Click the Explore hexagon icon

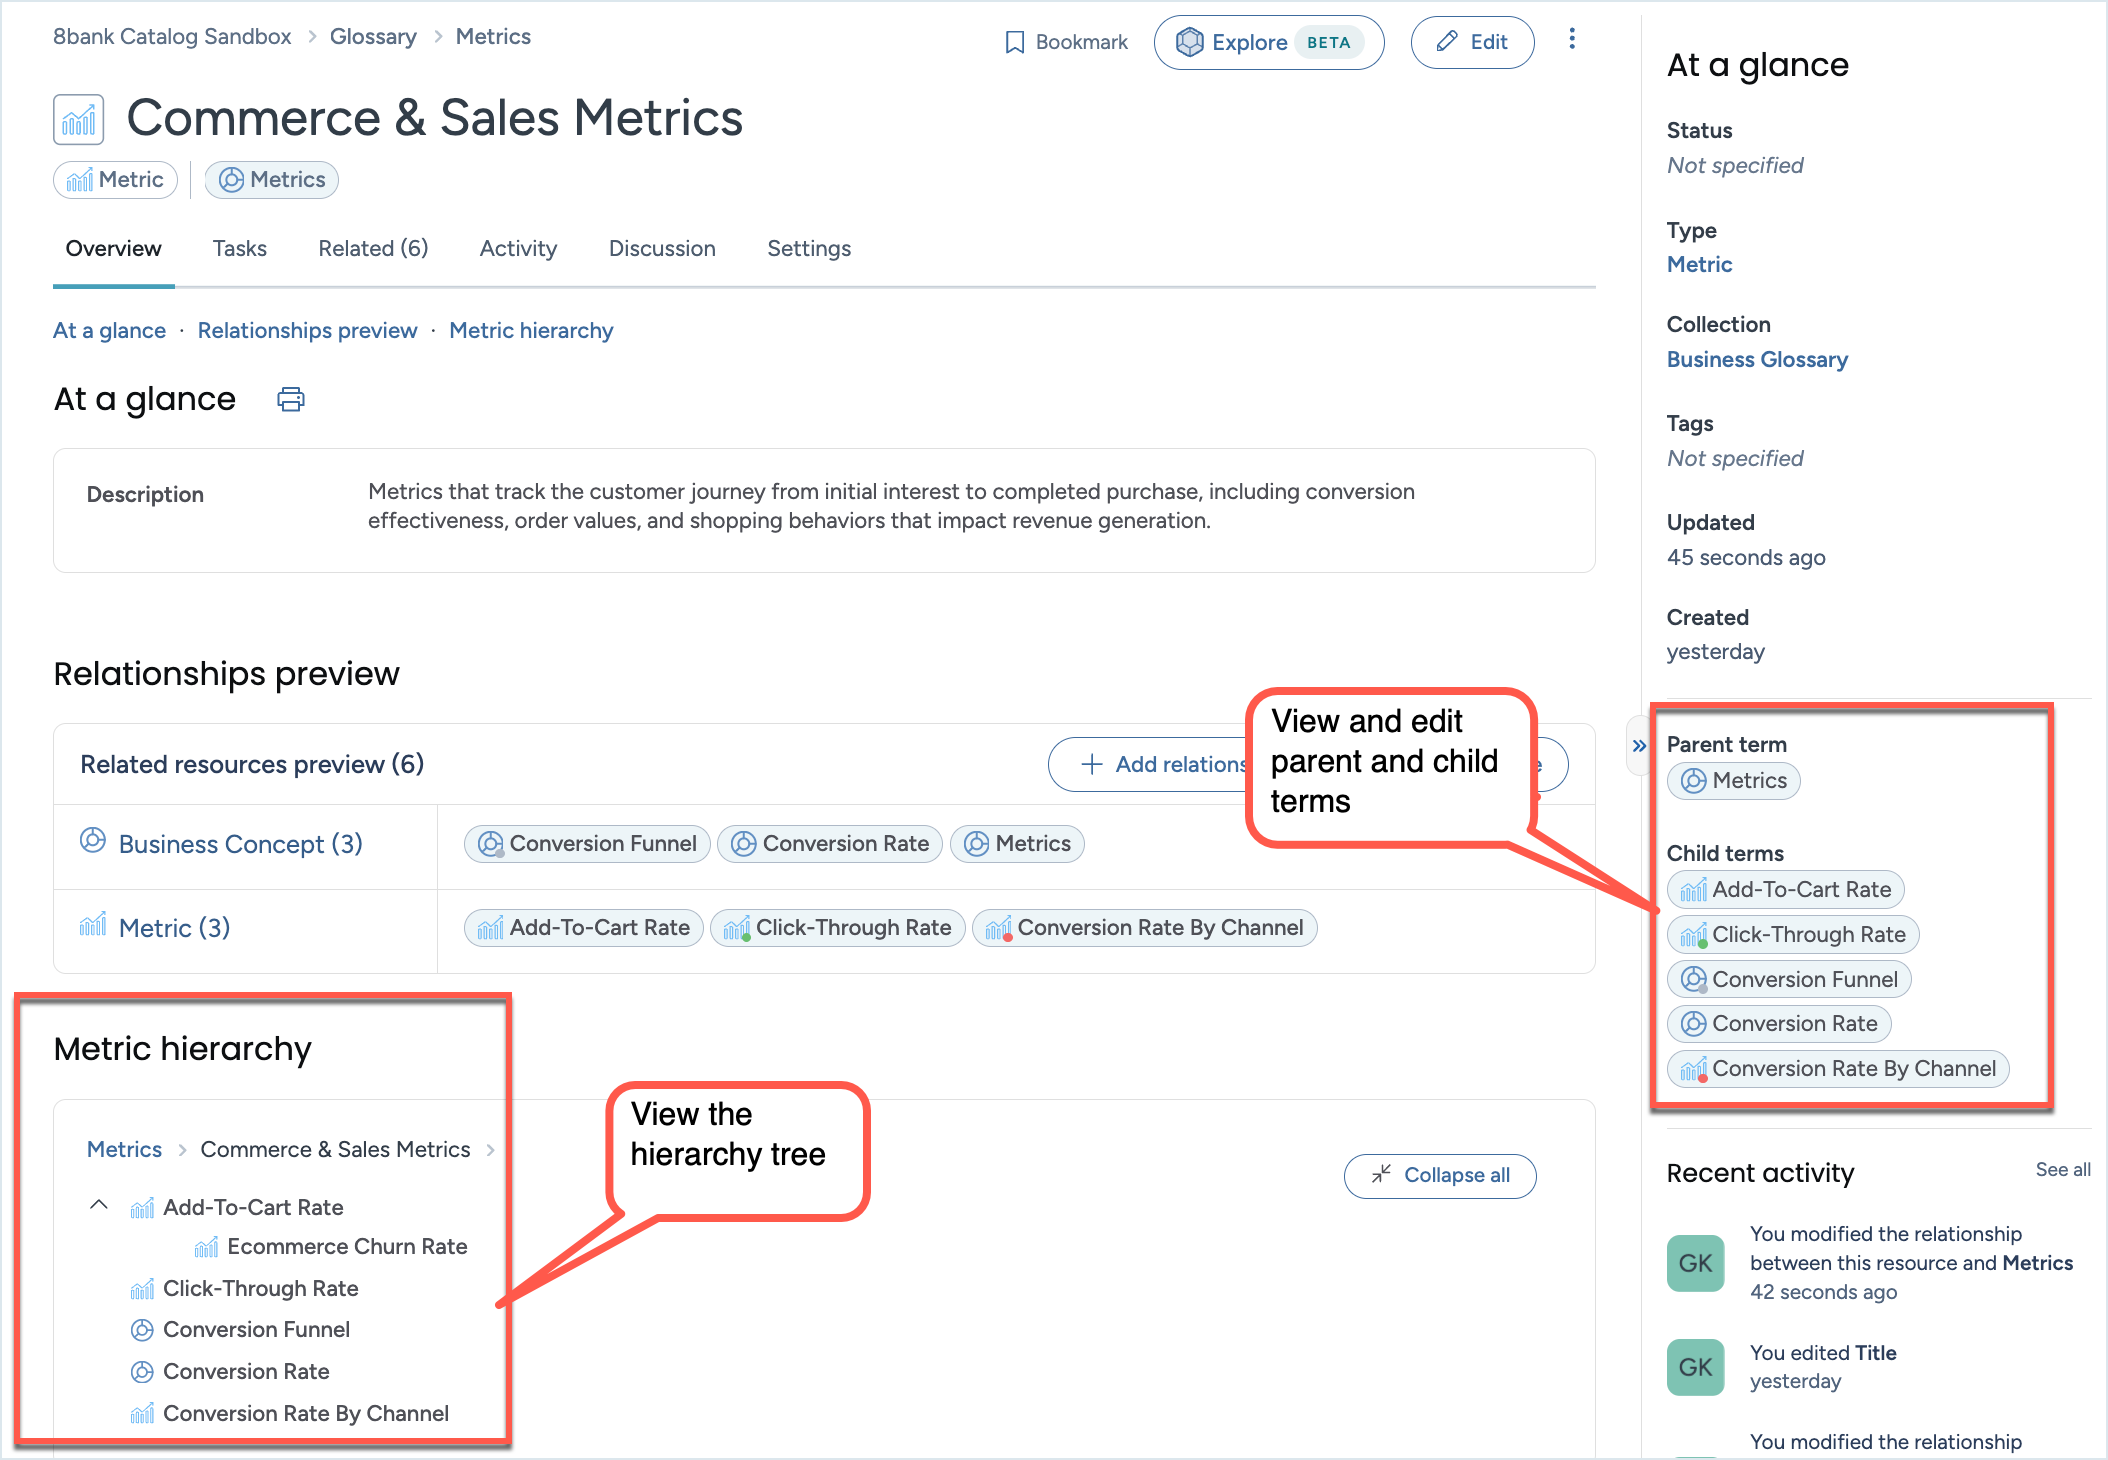click(x=1189, y=42)
